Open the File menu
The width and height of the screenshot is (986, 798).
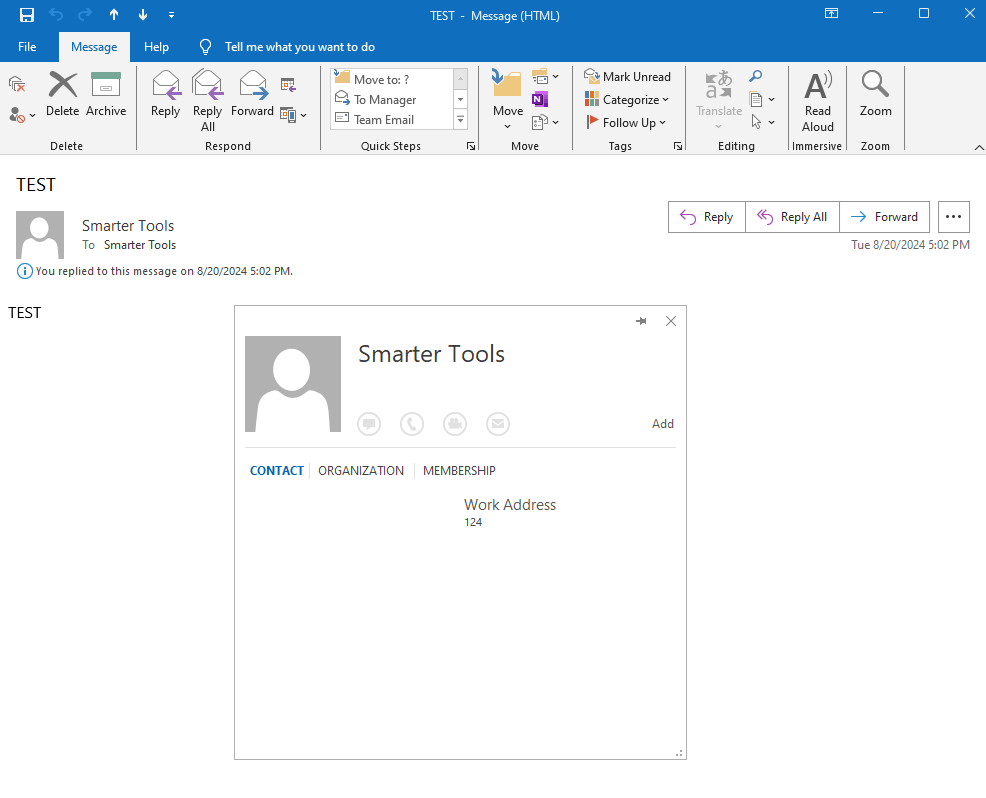[27, 47]
